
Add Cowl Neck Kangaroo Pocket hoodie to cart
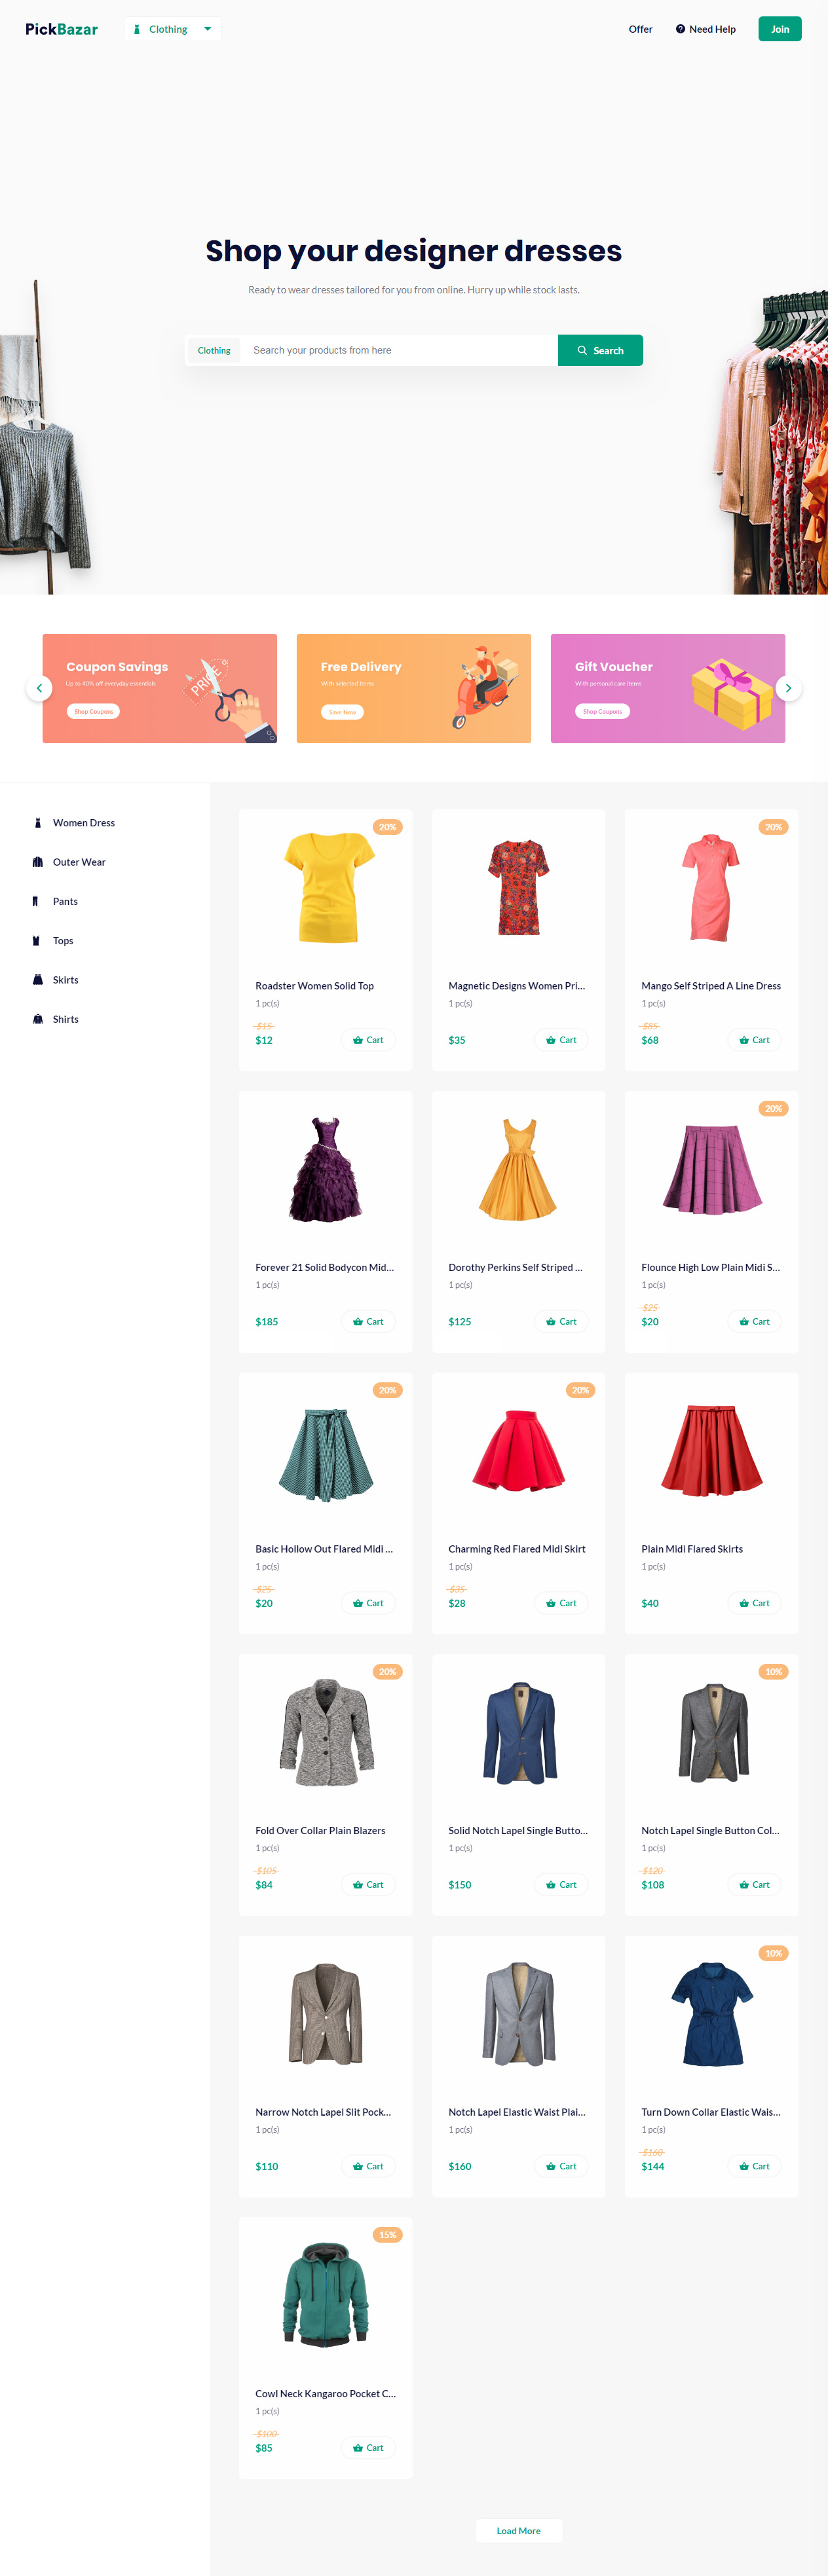pyautogui.click(x=368, y=2448)
